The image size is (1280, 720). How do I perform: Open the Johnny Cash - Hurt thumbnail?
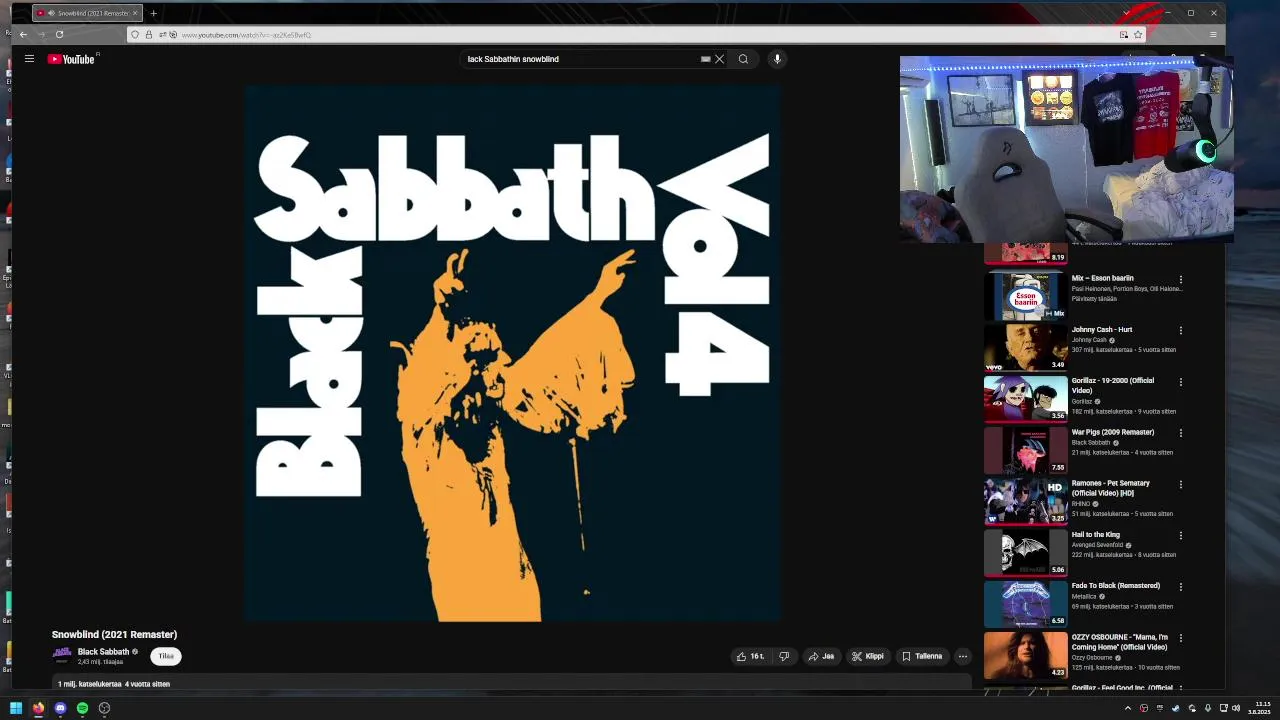(1025, 347)
